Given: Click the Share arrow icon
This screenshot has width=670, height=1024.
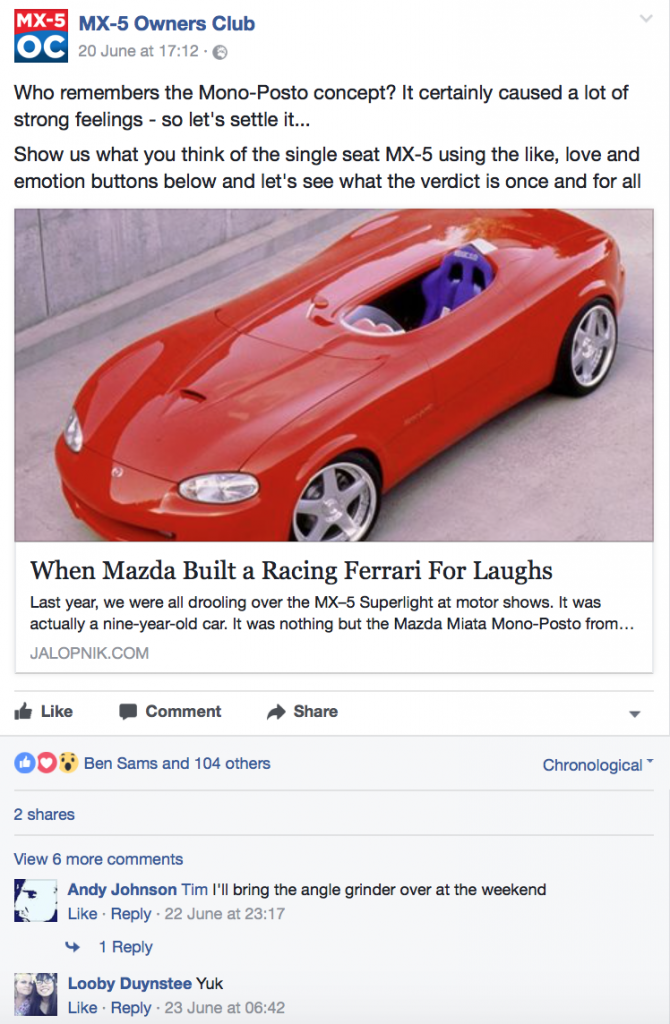Looking at the screenshot, I should click(x=276, y=712).
